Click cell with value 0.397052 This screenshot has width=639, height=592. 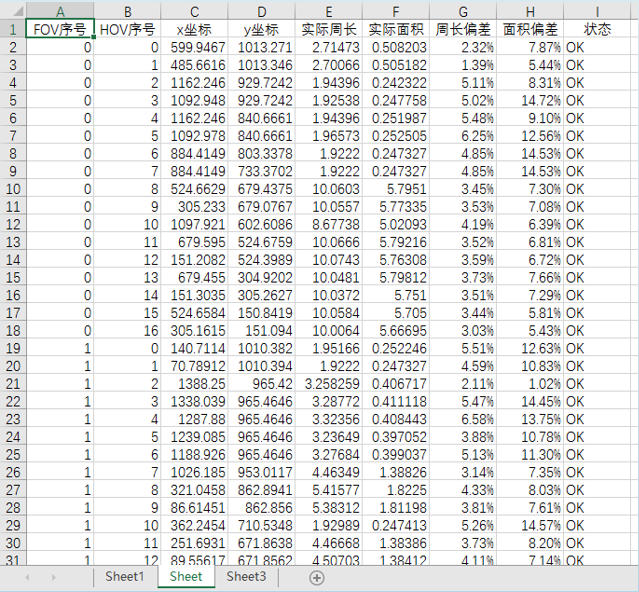click(396, 437)
